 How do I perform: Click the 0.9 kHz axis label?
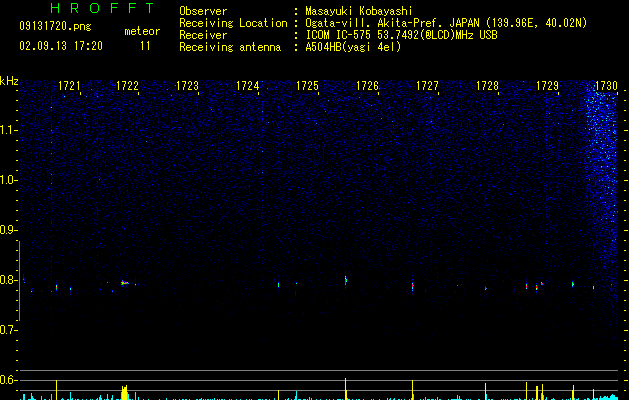click(9, 230)
